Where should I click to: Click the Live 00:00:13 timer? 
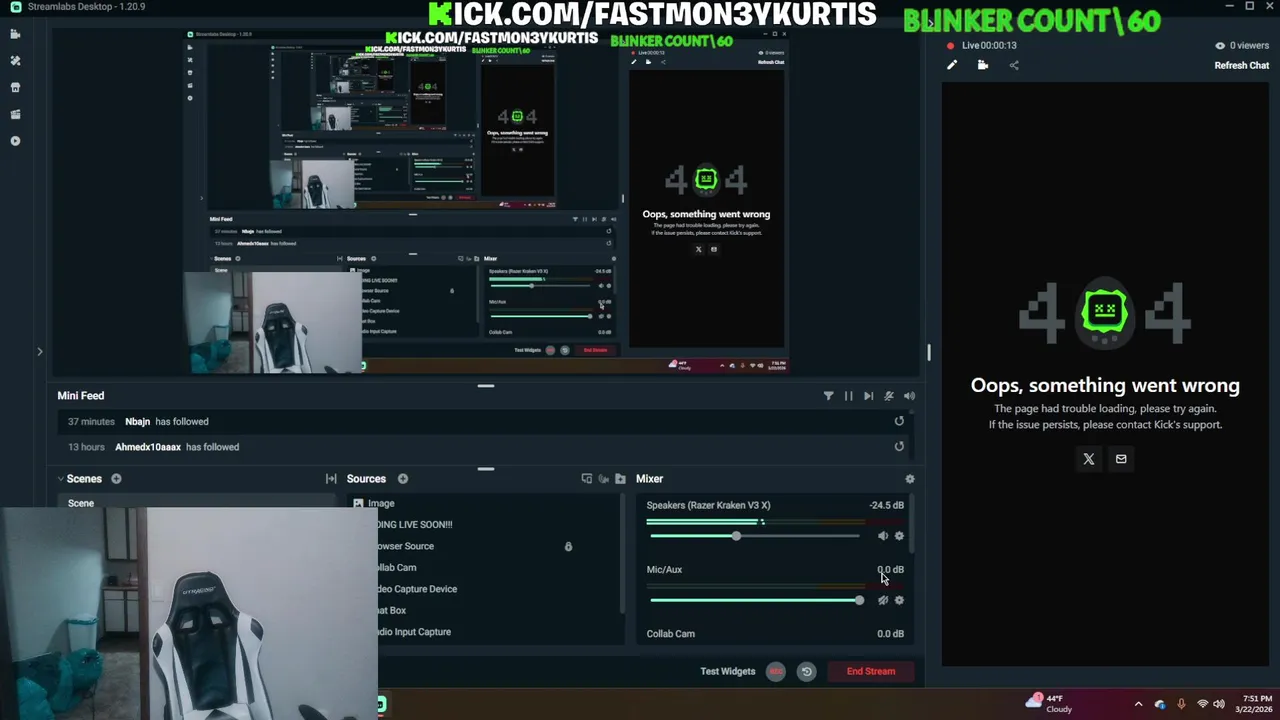pos(988,46)
